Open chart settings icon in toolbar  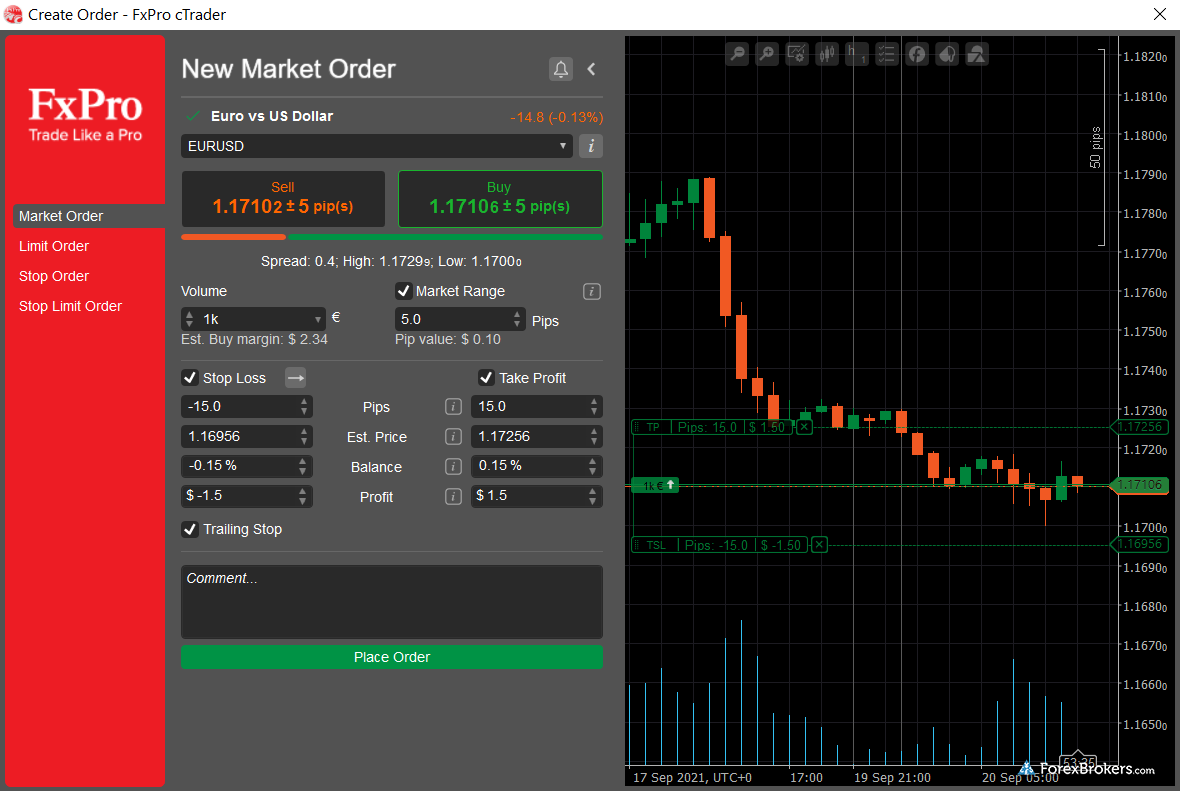tap(797, 54)
